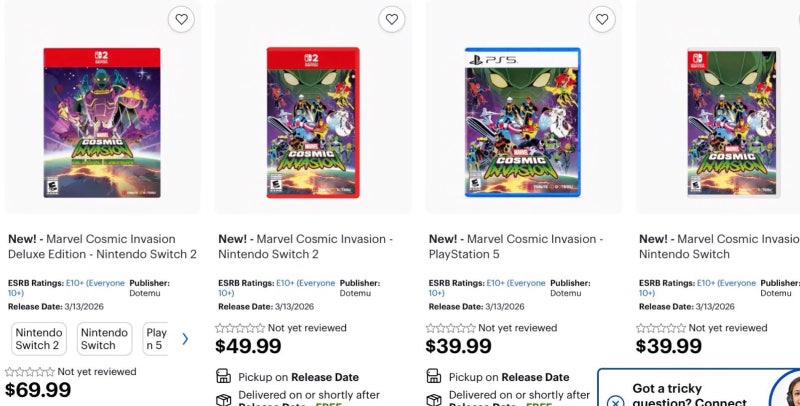Click the Deluxe Edition Switch 2 box art
Image resolution: width=800 pixels, height=406 pixels.
coord(102,122)
